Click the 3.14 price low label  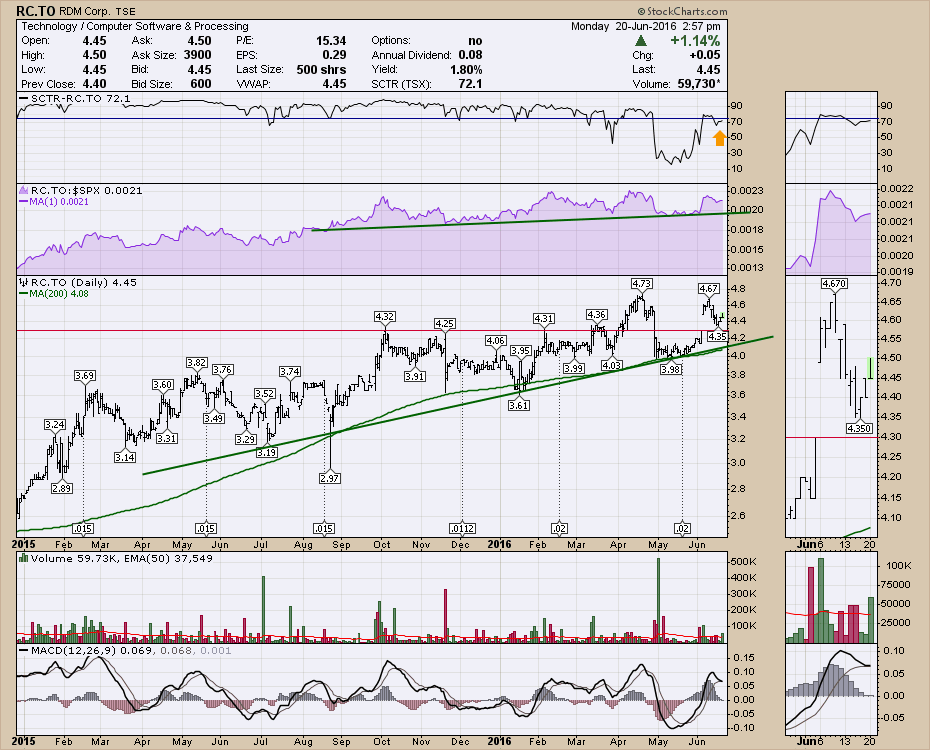click(125, 457)
